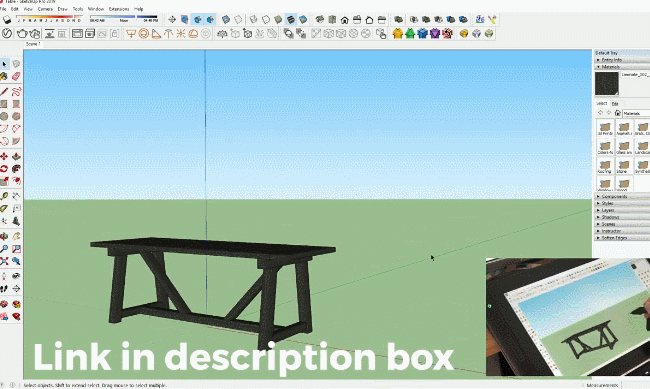Screen dimensions: 650x389
Task: Click the home icon in Materials browser
Action: [618, 113]
